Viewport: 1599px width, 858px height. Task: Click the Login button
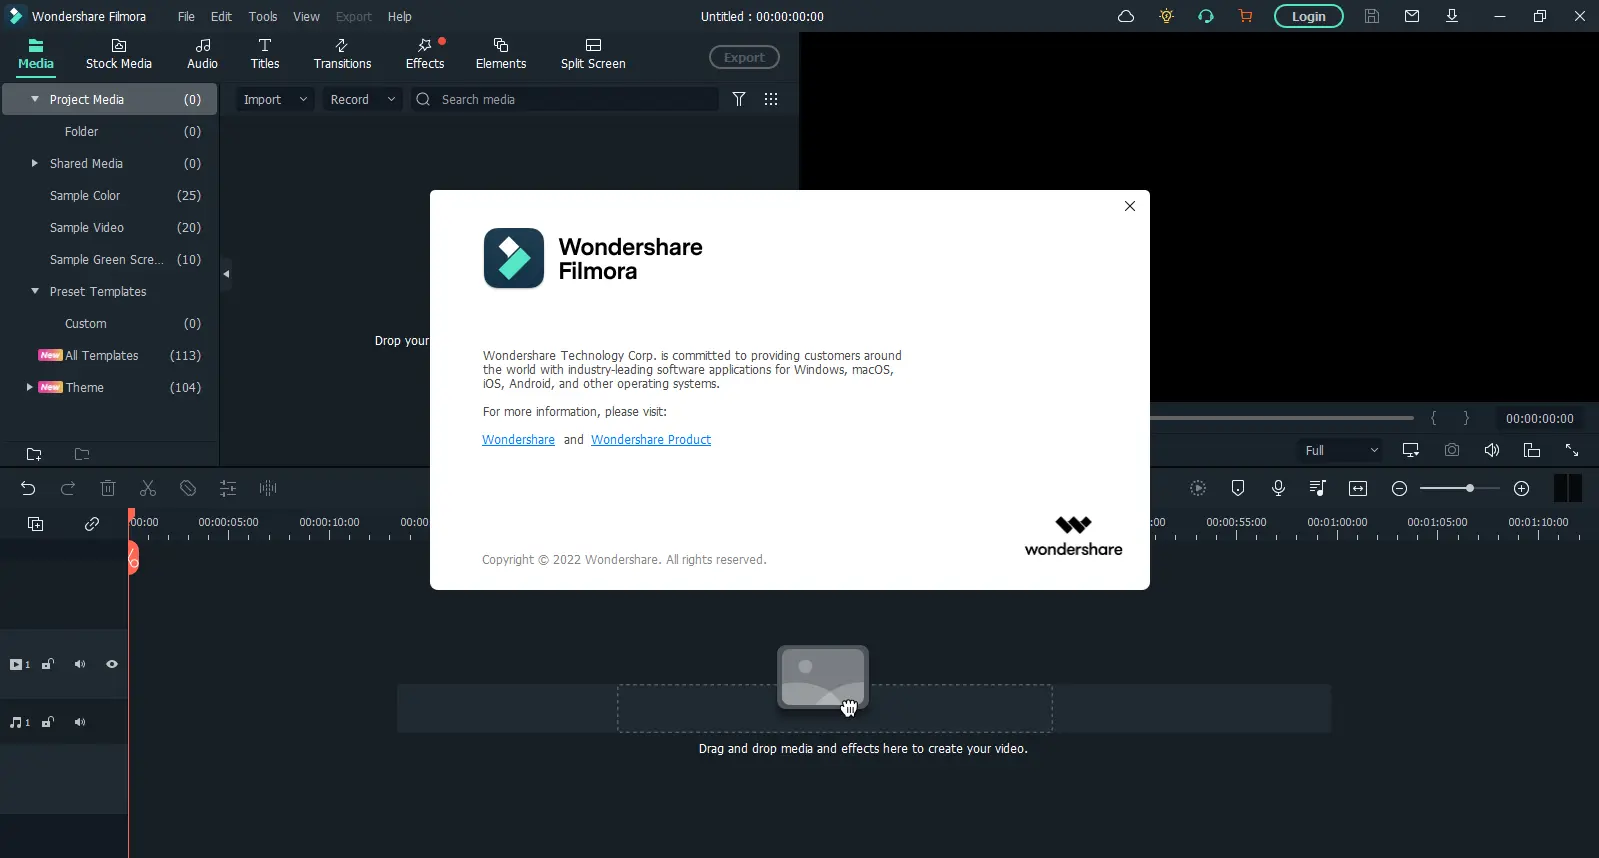tap(1308, 16)
